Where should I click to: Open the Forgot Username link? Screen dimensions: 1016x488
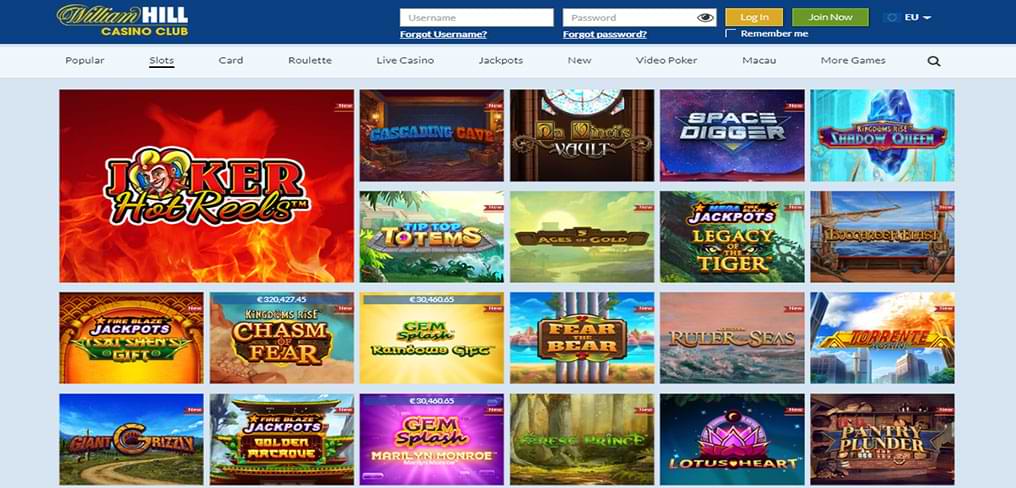[443, 34]
